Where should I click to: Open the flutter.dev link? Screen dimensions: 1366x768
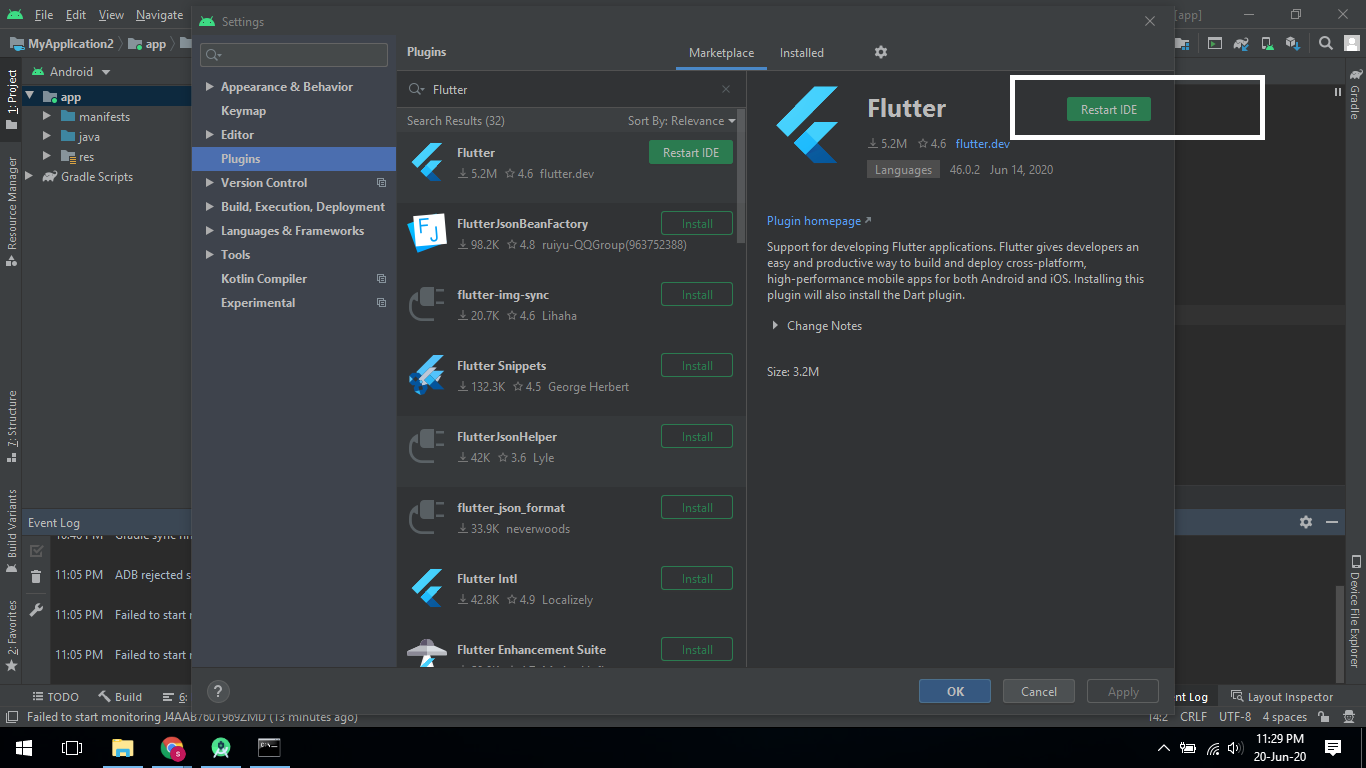982,143
